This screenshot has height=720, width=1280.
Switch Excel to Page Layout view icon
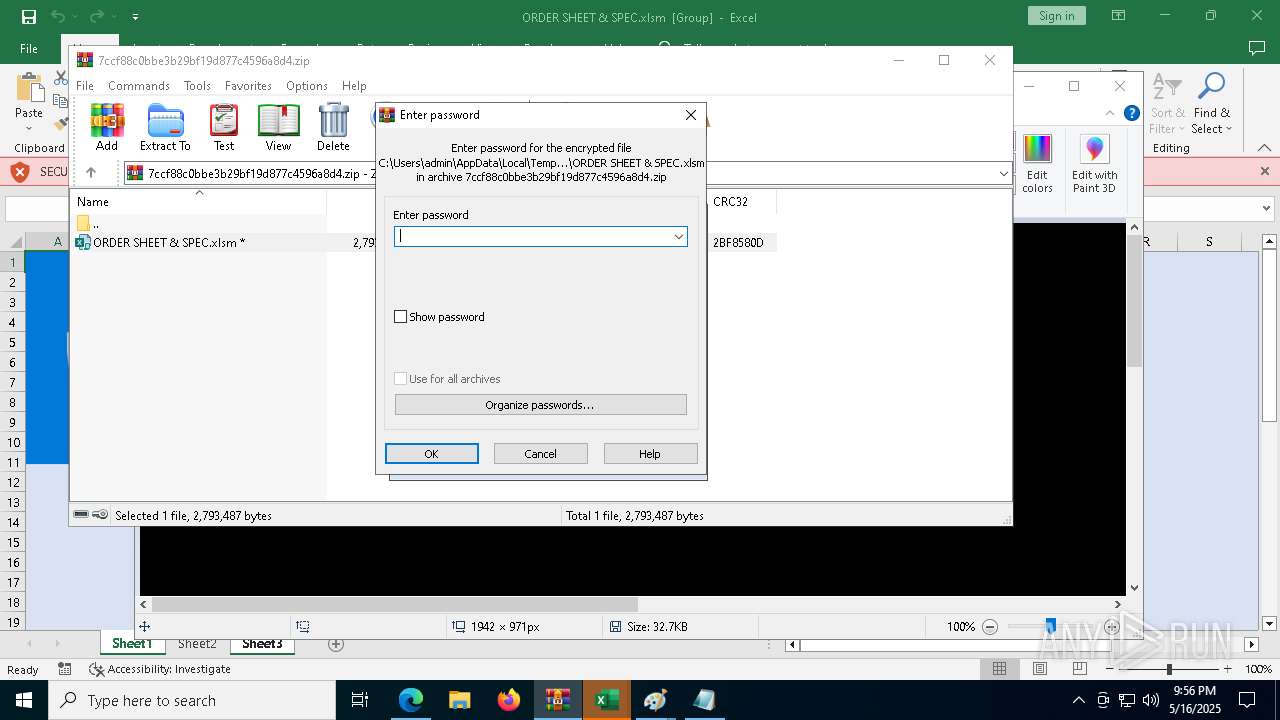click(1039, 669)
